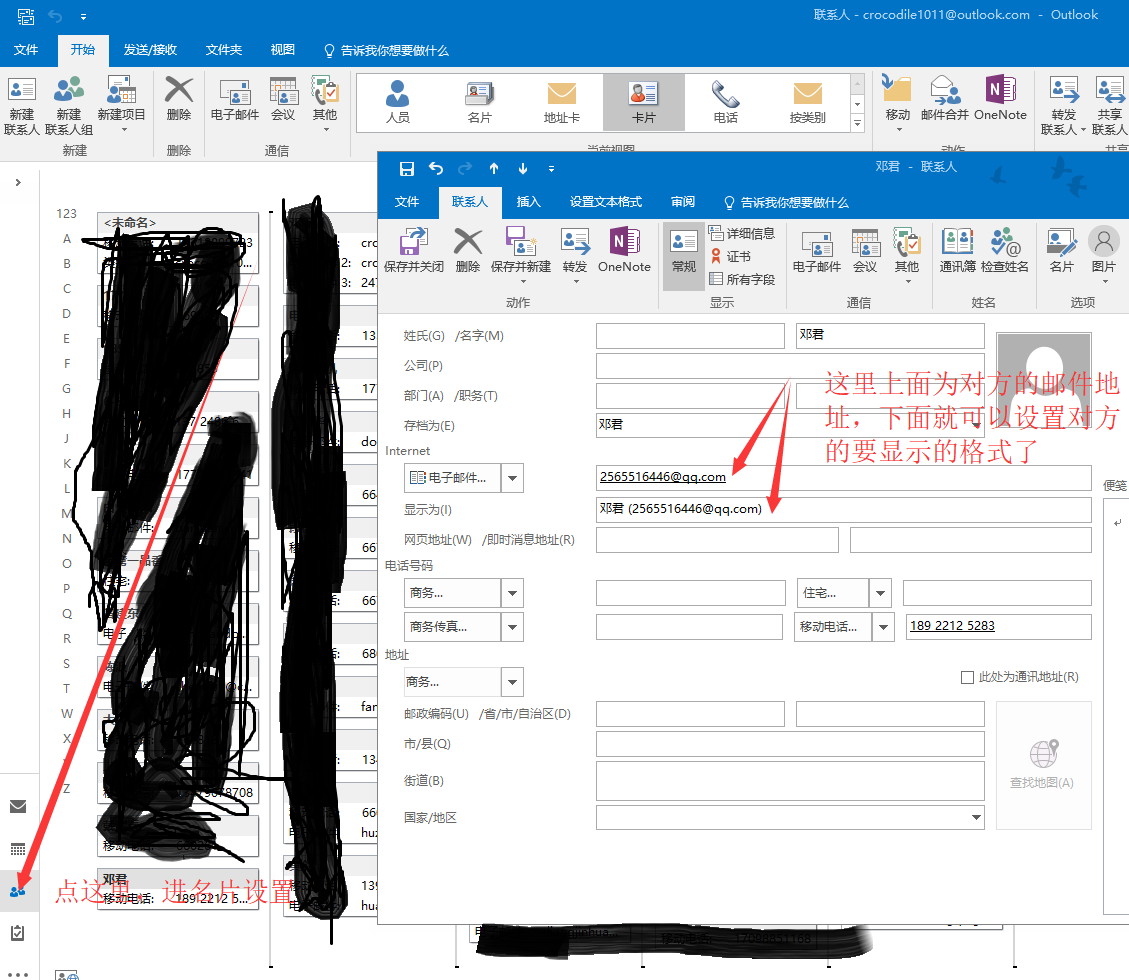Open the New Items menu
This screenshot has height=980, width=1129.
tap(121, 106)
